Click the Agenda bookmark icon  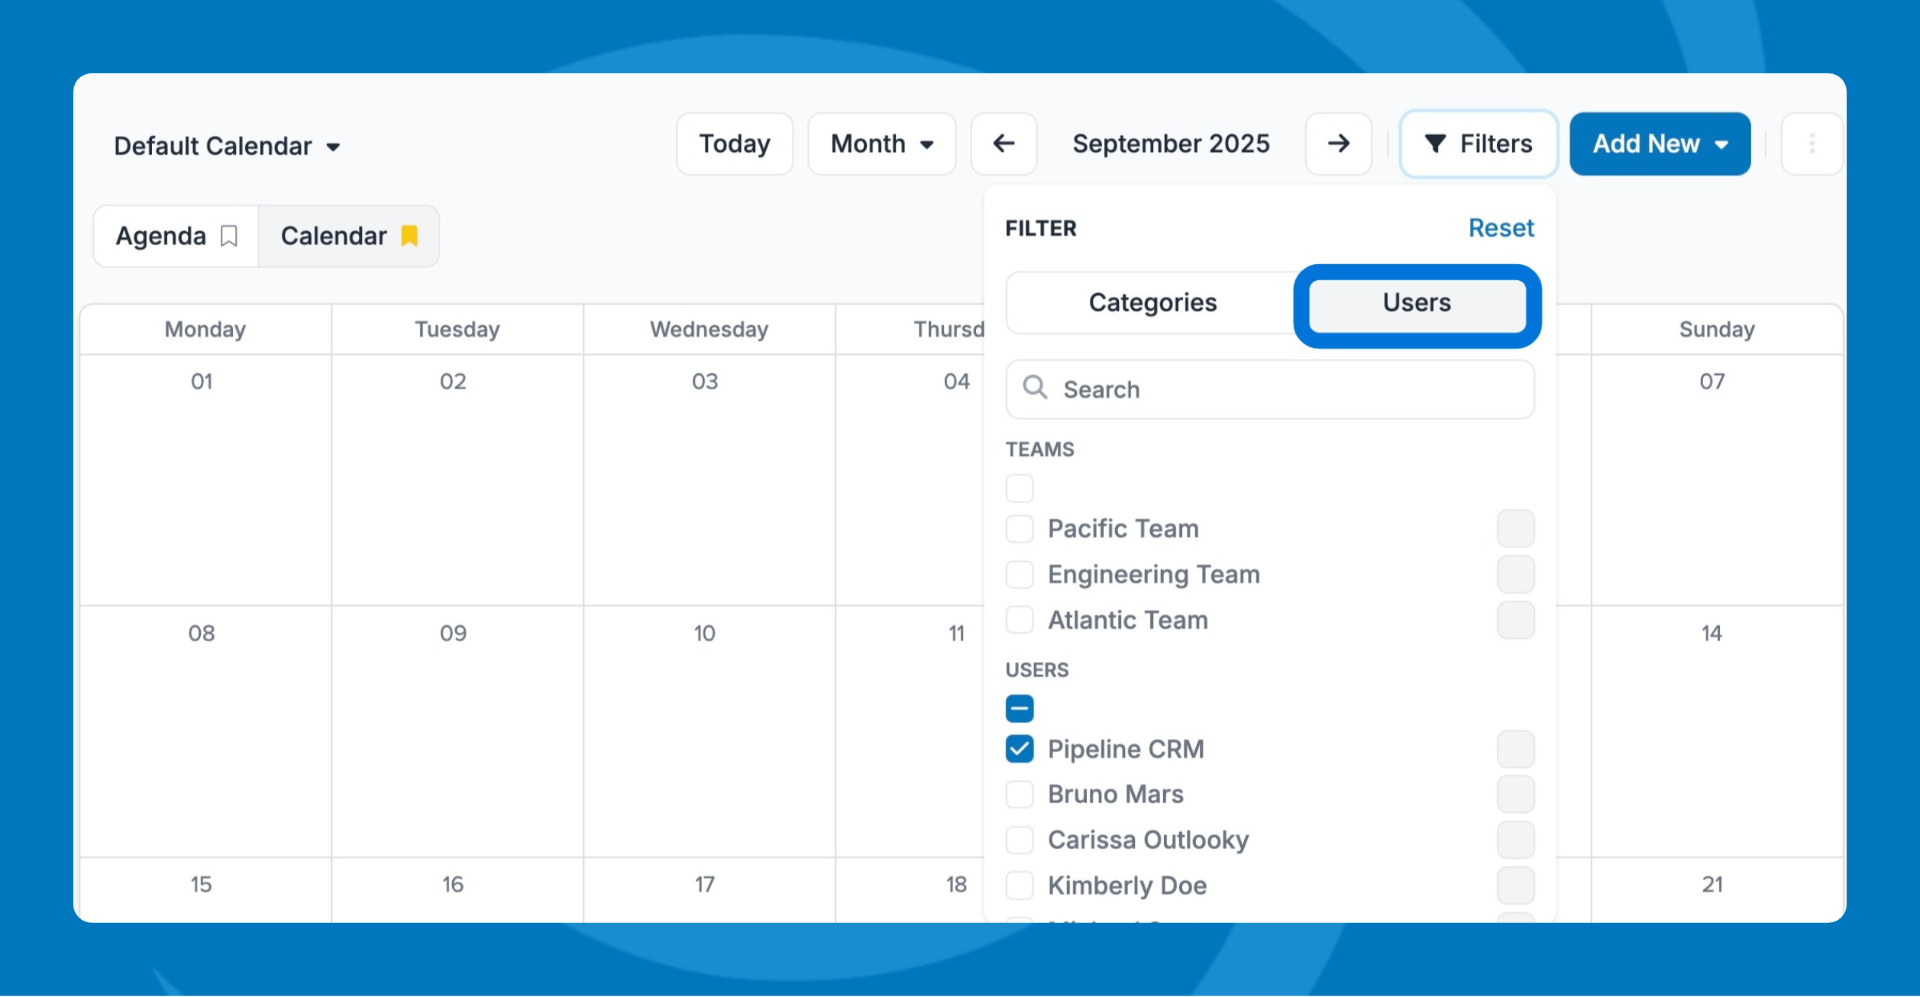[x=229, y=236]
